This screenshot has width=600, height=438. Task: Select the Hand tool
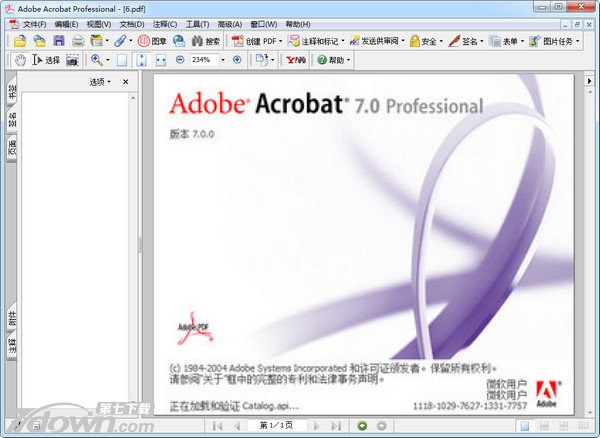21,60
